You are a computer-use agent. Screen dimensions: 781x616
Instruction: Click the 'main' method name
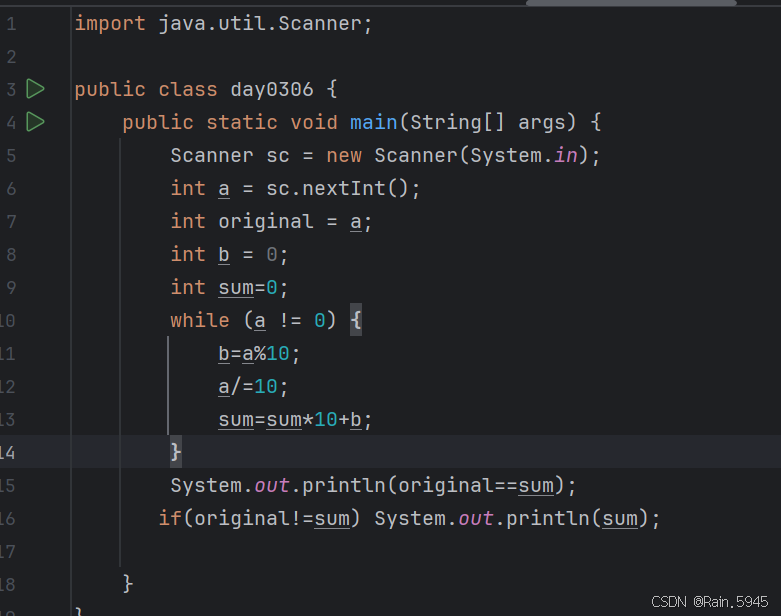click(374, 123)
